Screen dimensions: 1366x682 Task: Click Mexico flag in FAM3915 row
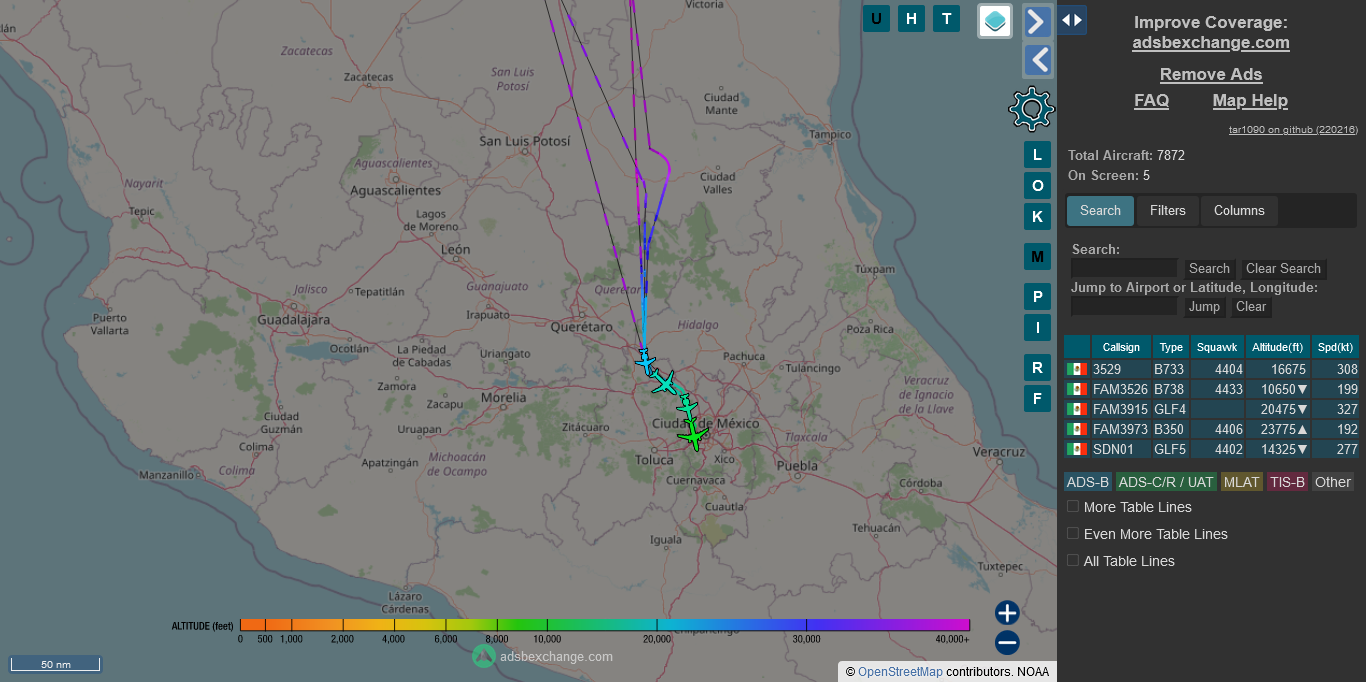point(1077,409)
